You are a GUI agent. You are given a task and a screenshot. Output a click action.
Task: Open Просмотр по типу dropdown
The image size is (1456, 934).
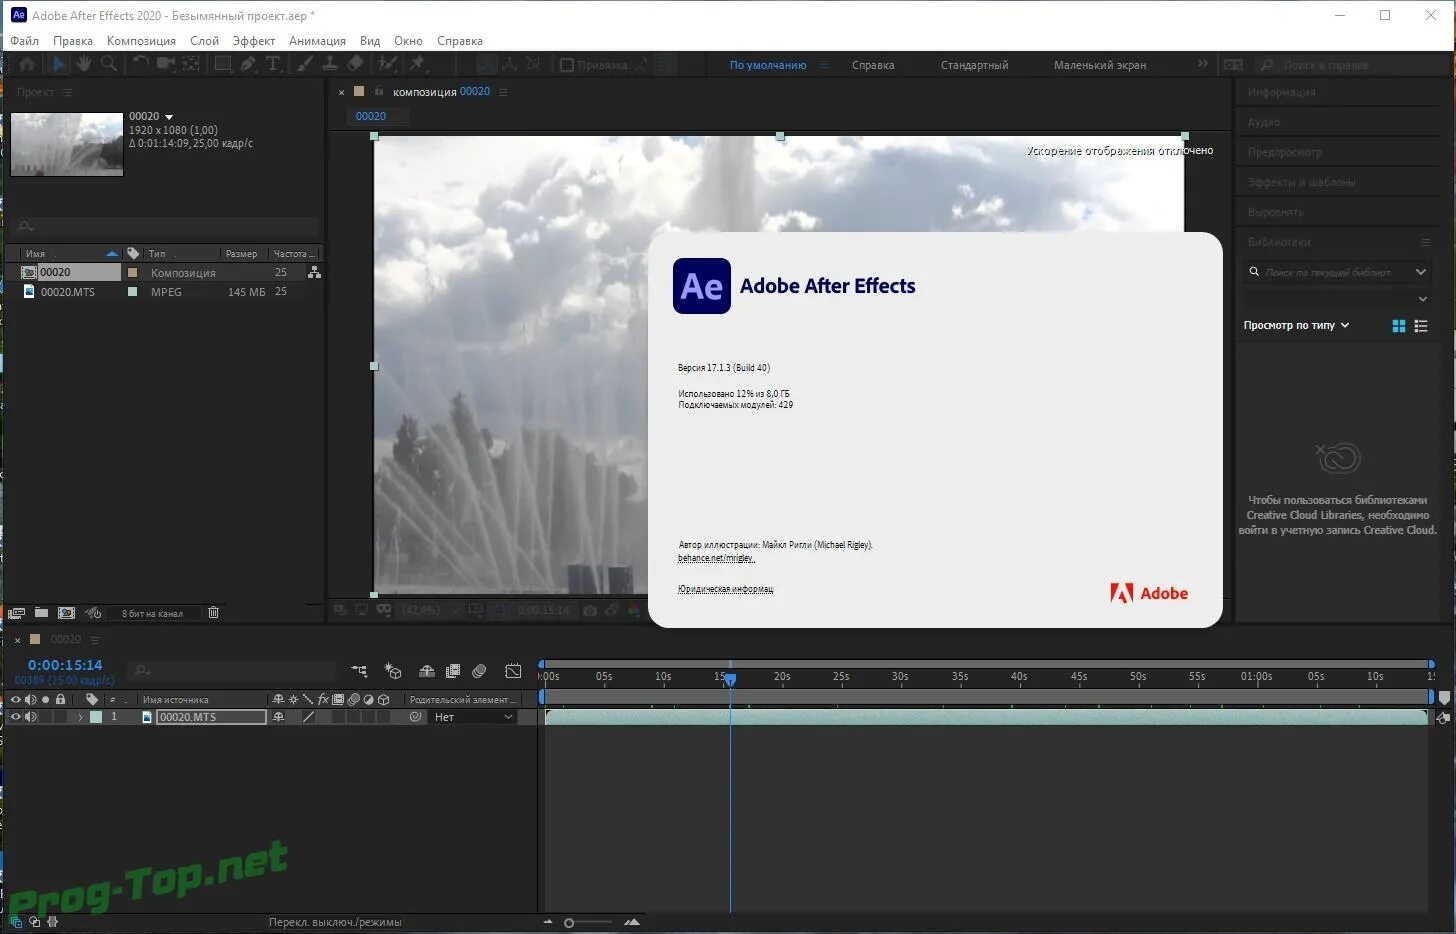(1297, 325)
